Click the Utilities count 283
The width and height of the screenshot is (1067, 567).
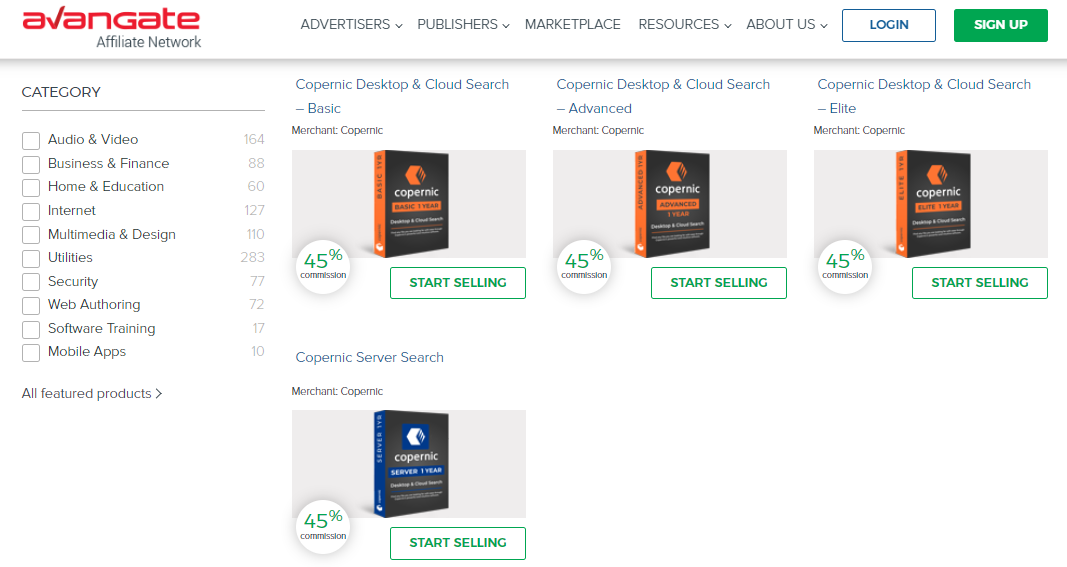[252, 257]
